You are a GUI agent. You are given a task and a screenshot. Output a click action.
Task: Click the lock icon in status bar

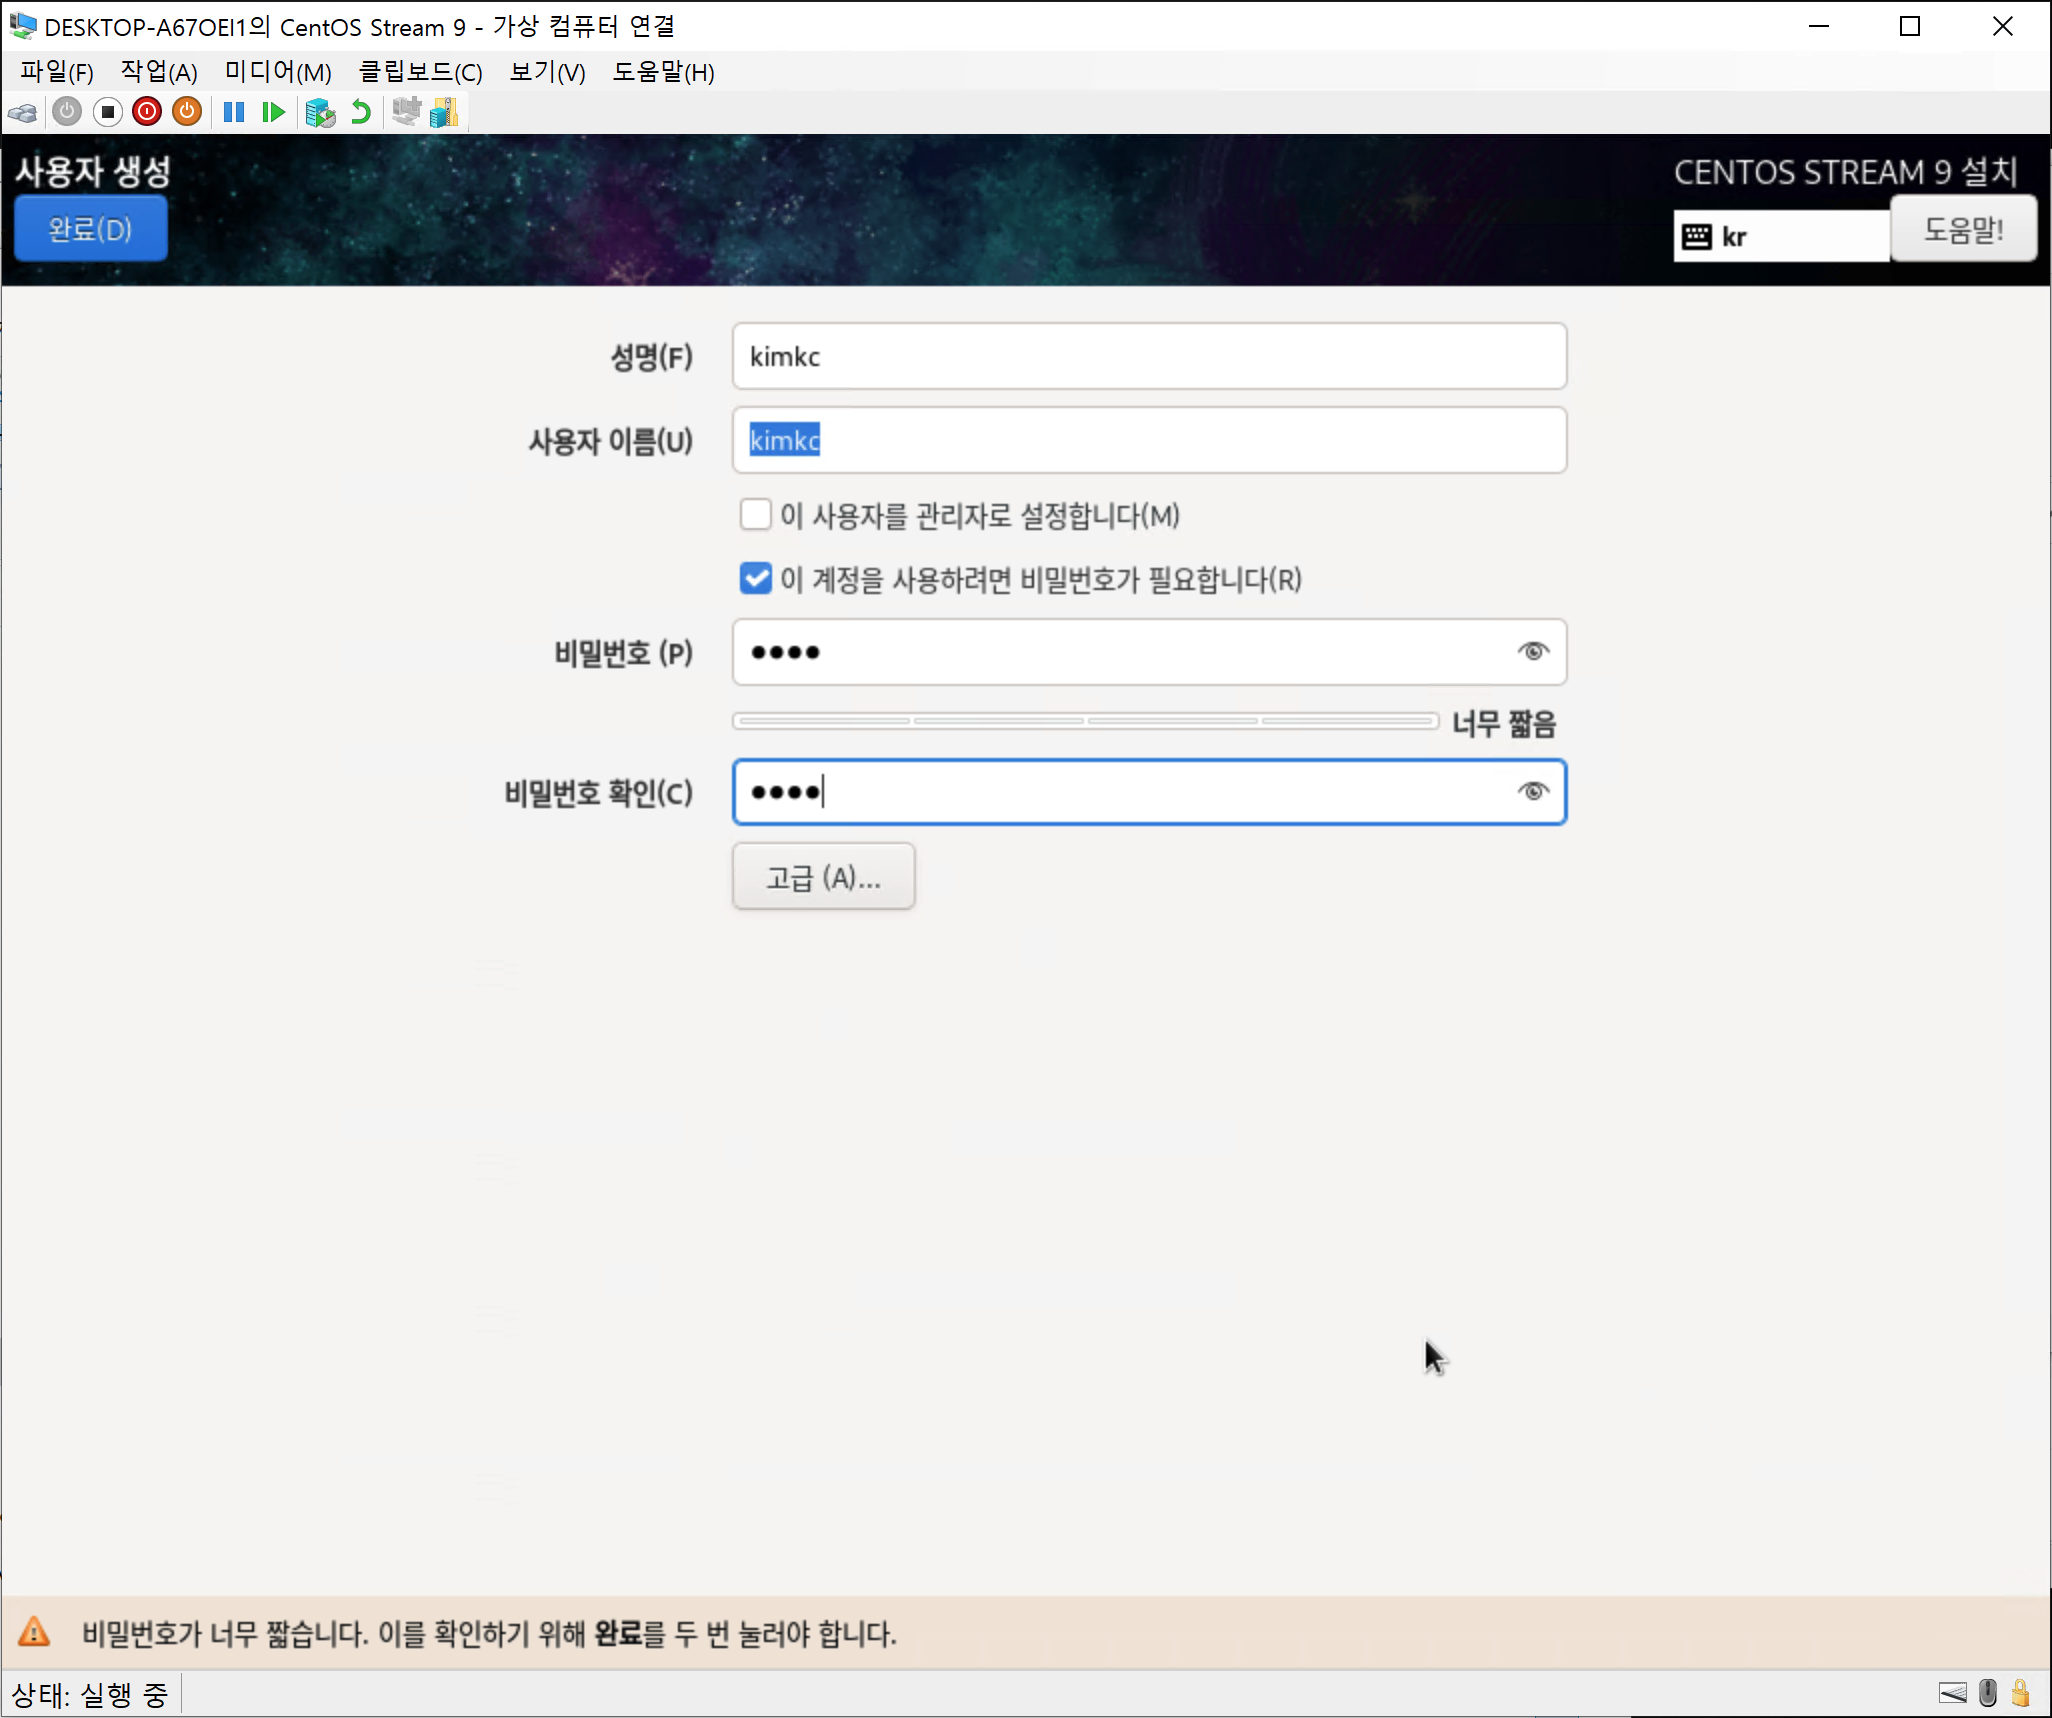[x=2021, y=1693]
